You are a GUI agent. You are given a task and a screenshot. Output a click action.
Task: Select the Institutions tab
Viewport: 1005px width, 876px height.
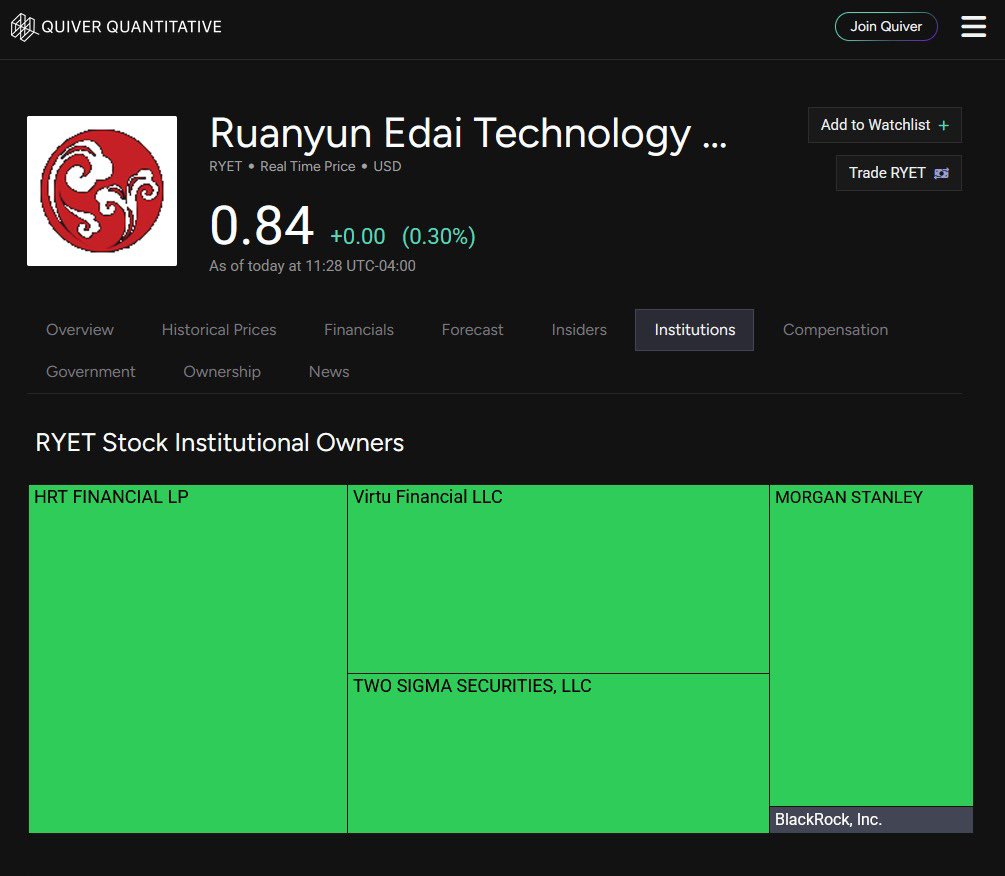coord(694,330)
